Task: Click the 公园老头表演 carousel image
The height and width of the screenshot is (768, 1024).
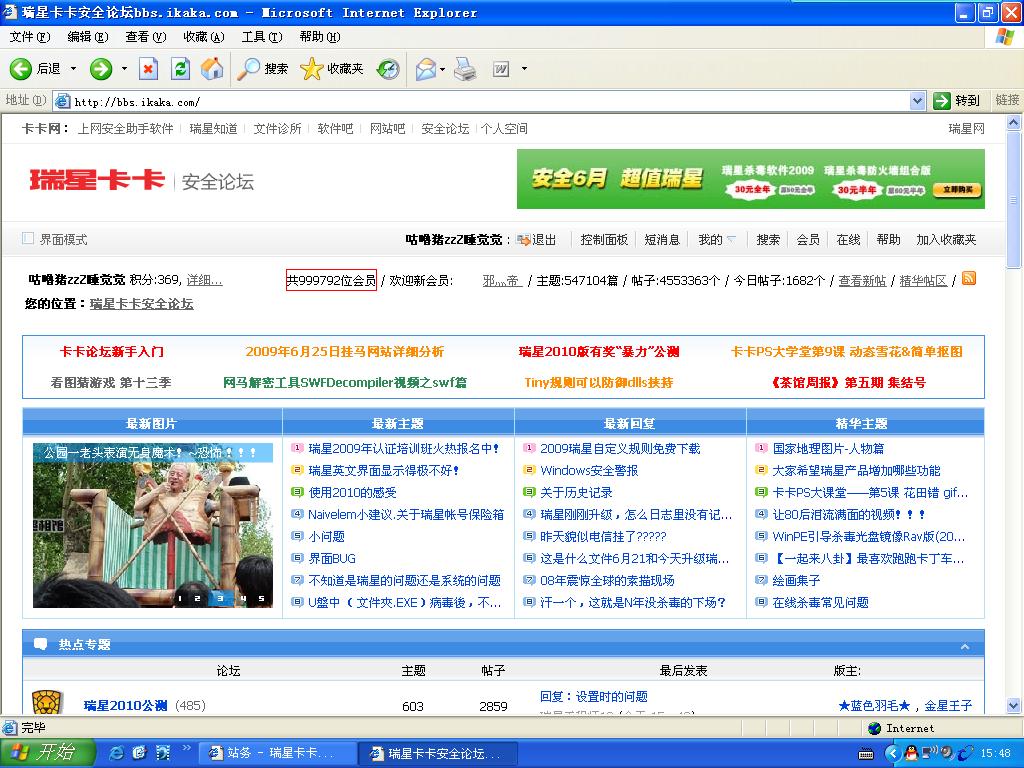Action: 152,525
